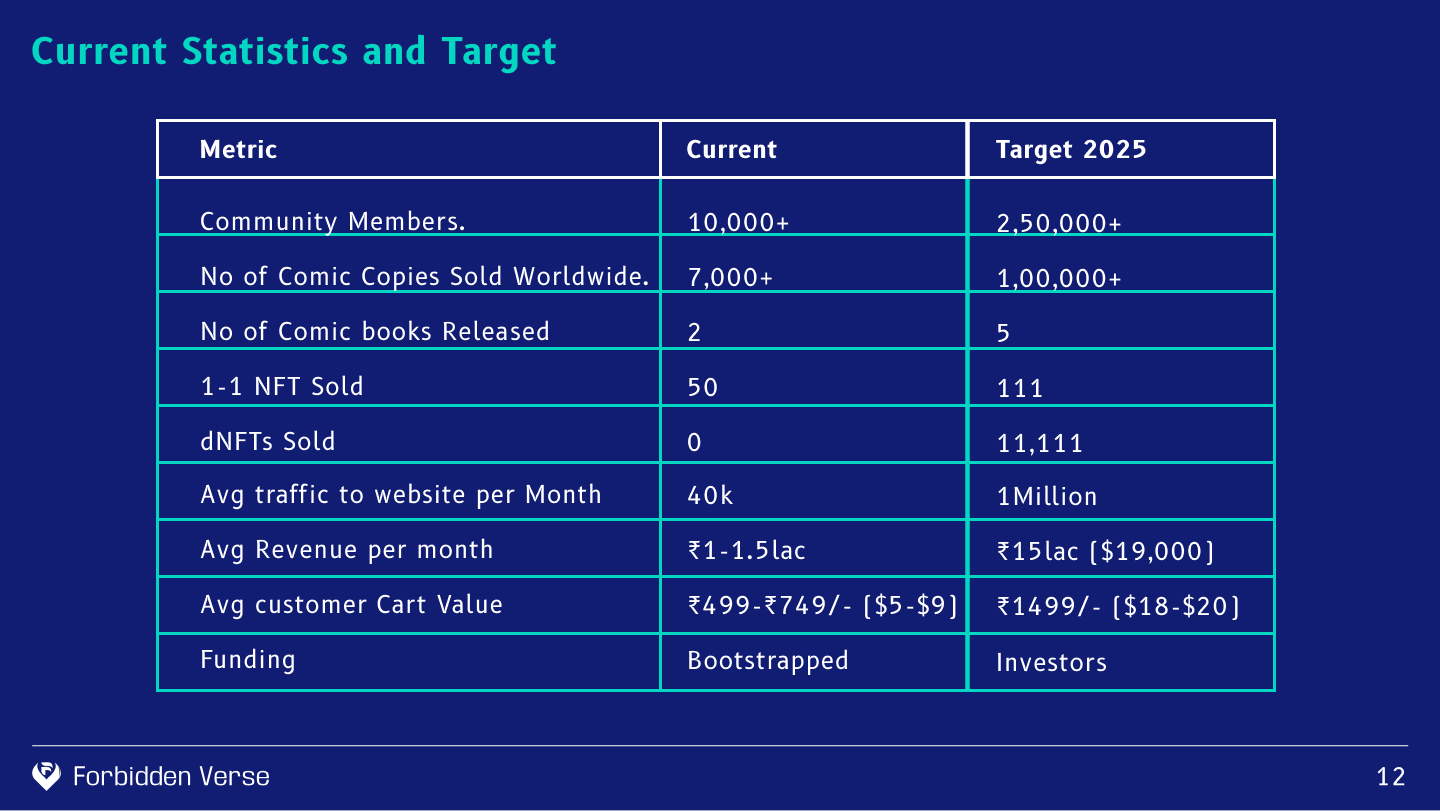
Task: Click the 1Million target traffic cell
Action: click(x=1047, y=496)
